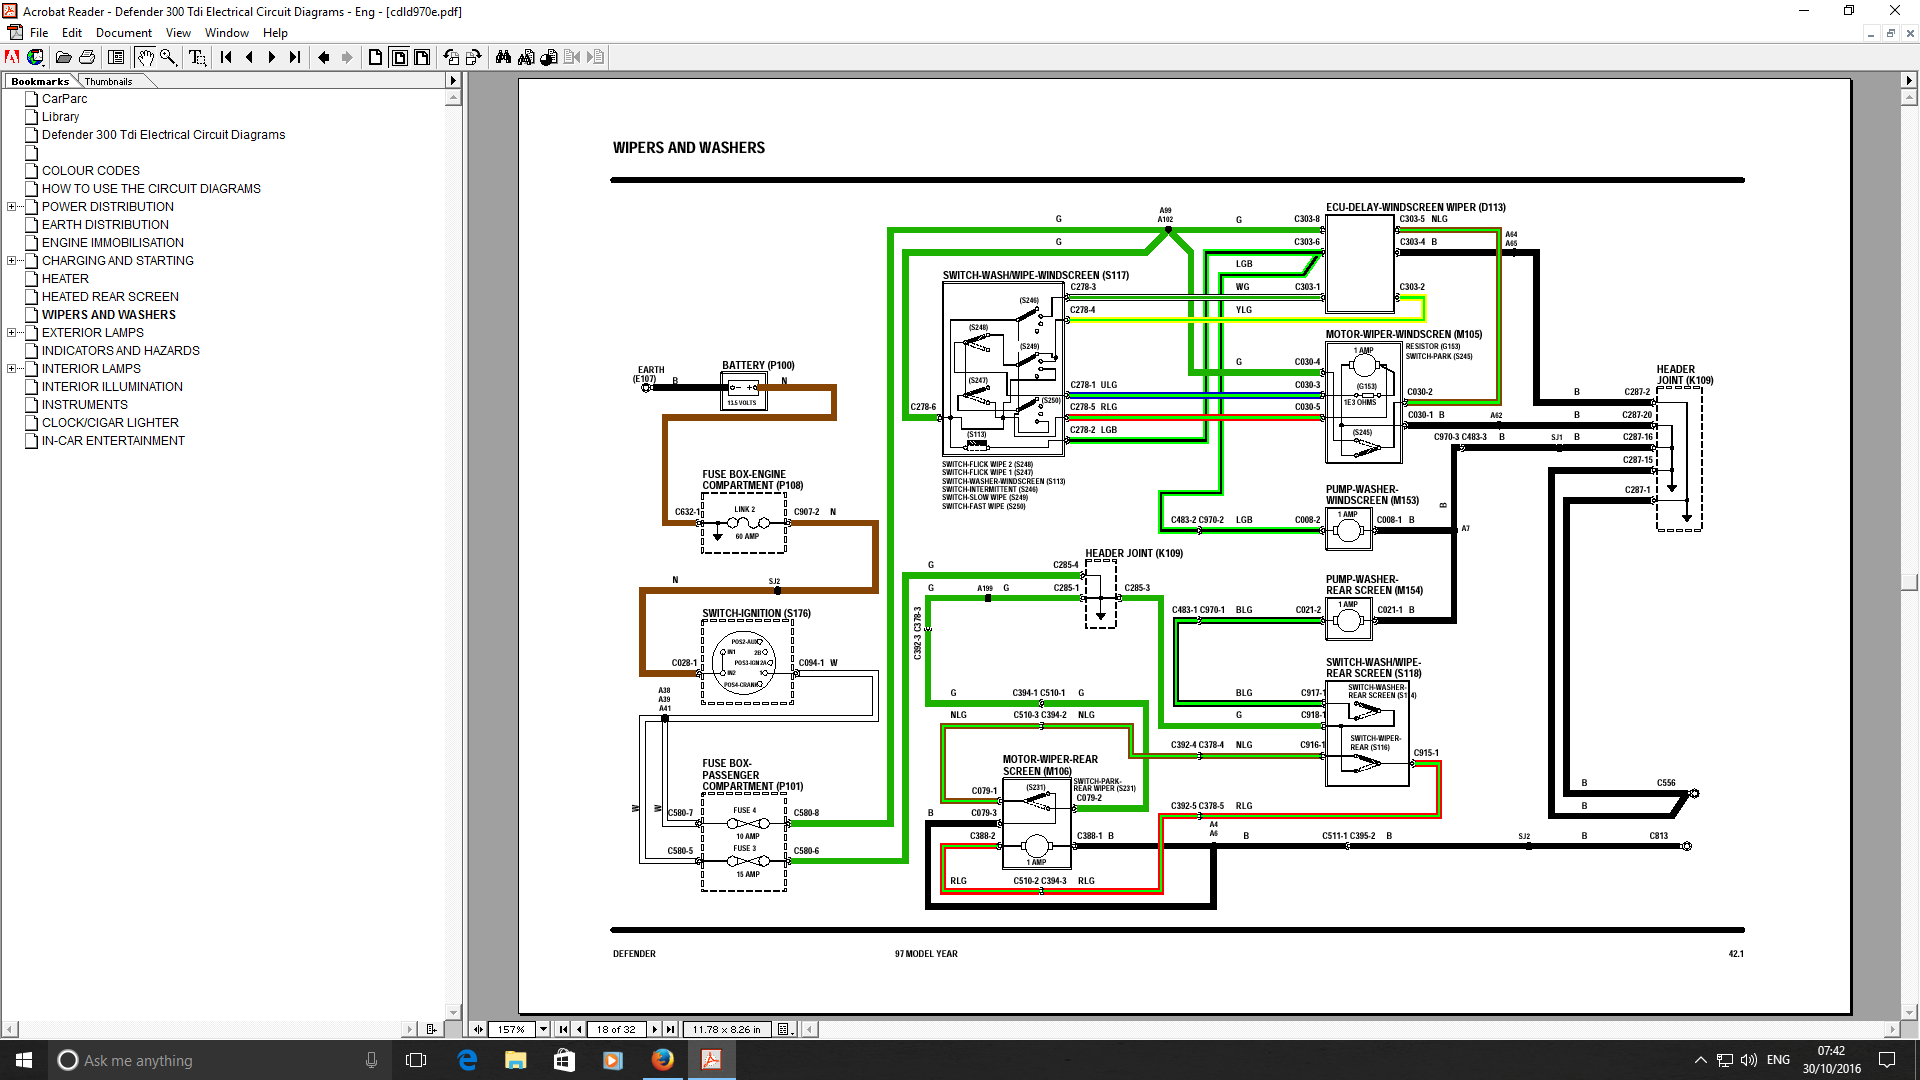Go to first page from the toolbar

click(226, 57)
